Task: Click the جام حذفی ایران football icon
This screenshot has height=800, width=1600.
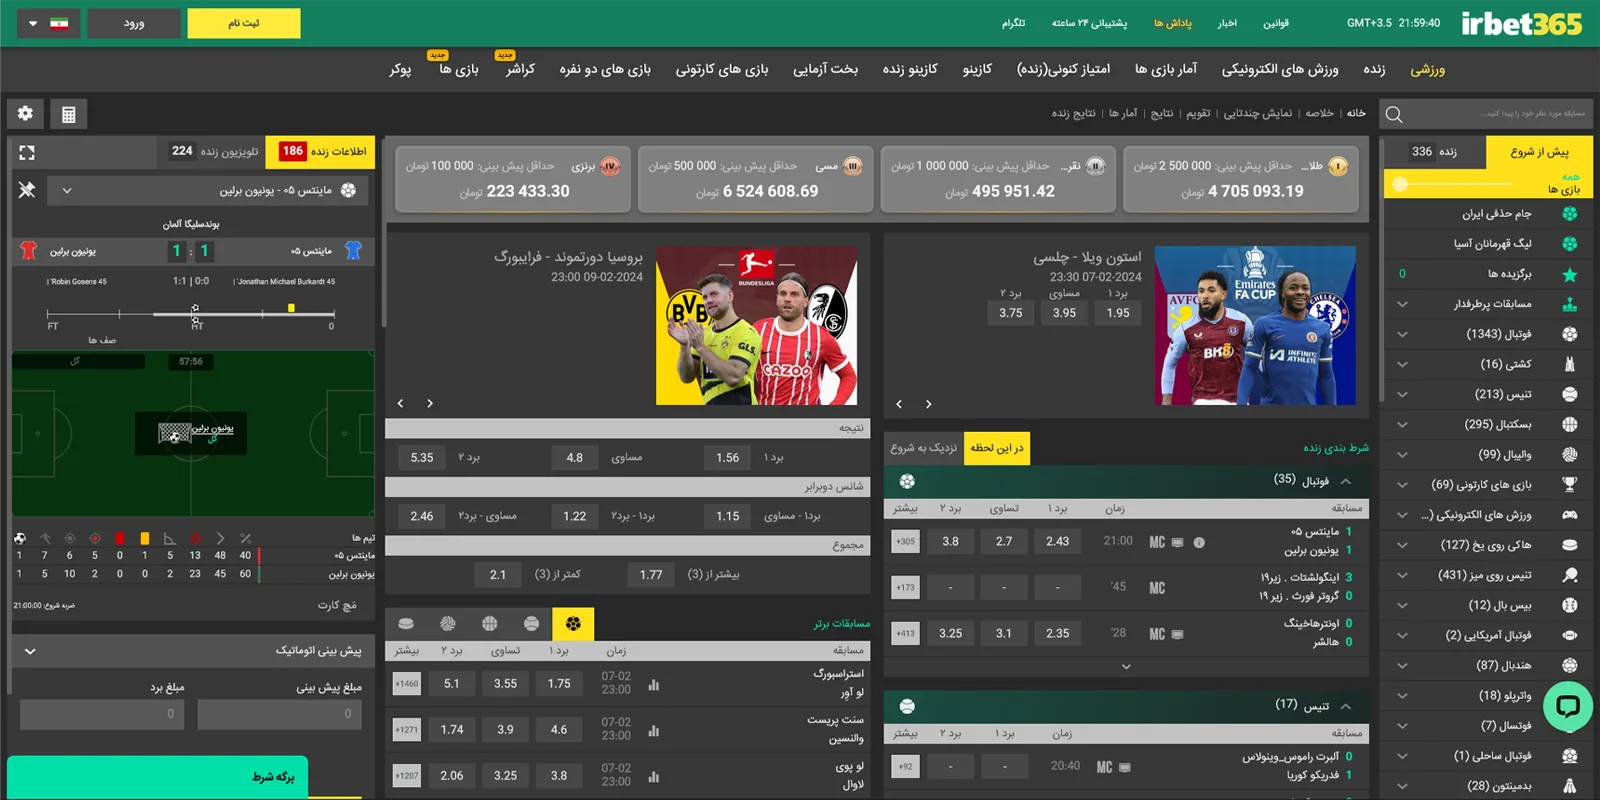Action: click(x=1570, y=214)
